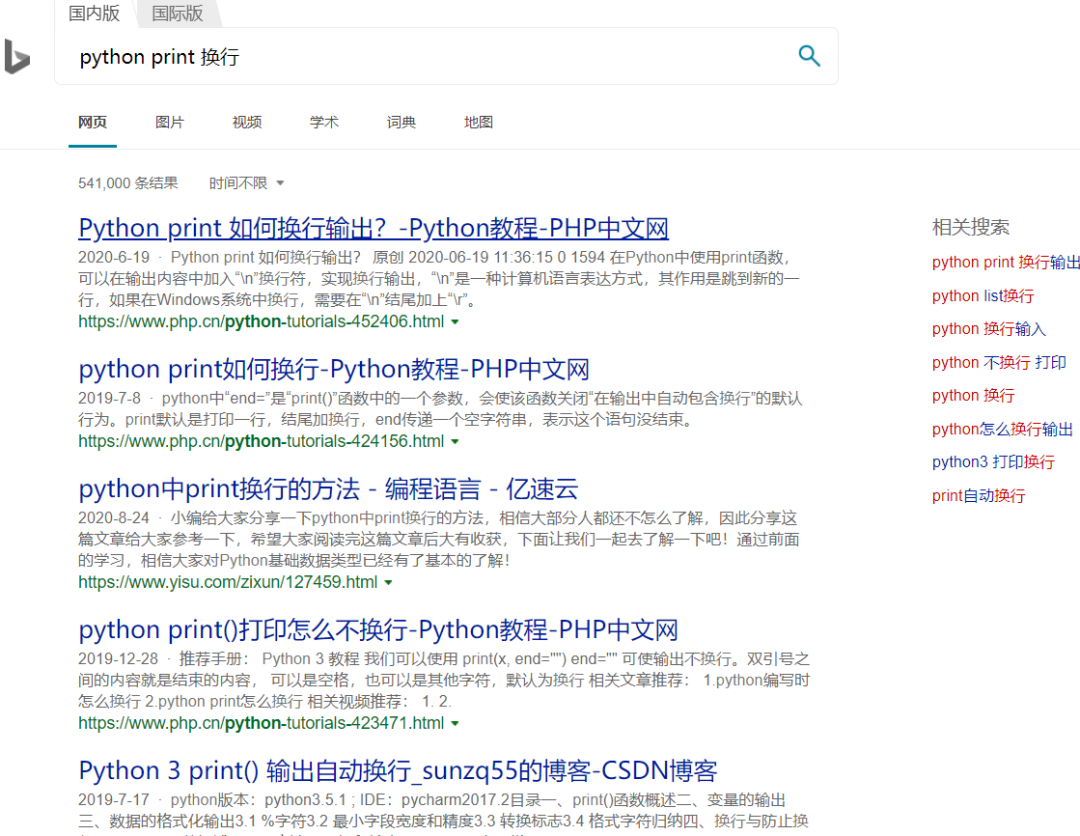
Task: Open related search print自动换行
Action: 979,496
